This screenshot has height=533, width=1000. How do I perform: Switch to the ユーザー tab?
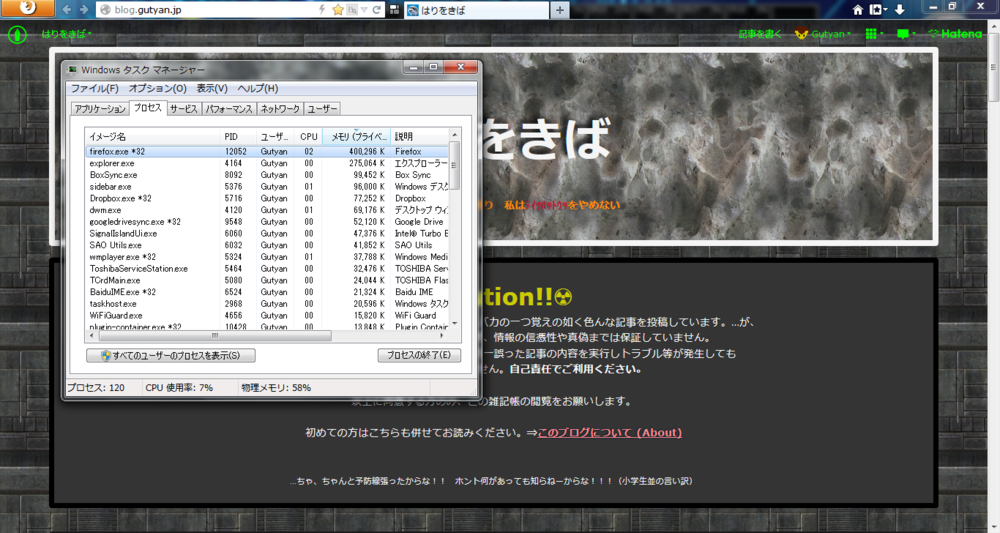322,109
